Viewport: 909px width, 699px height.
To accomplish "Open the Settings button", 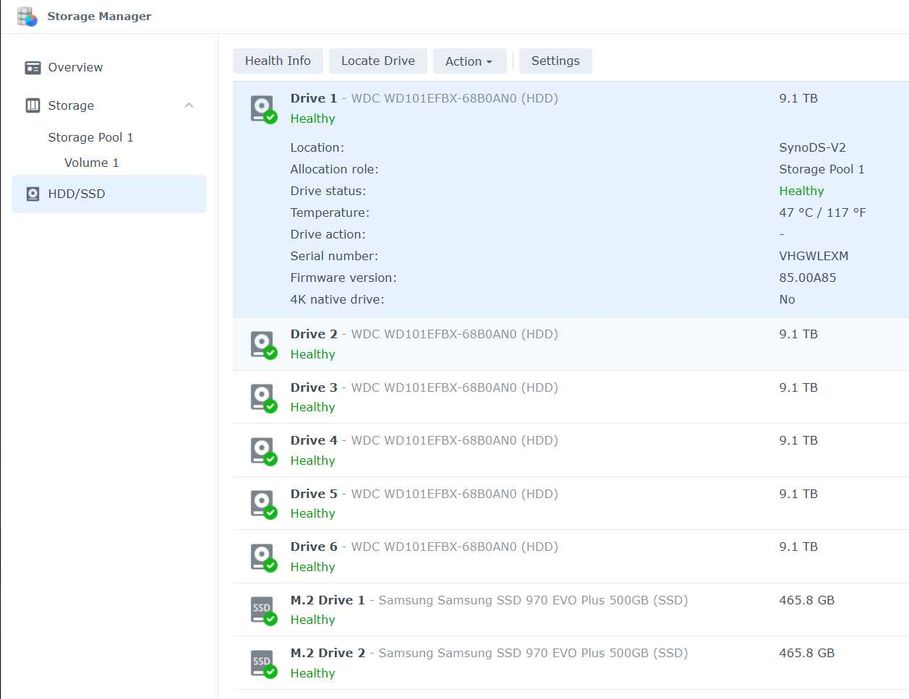I will coord(555,61).
